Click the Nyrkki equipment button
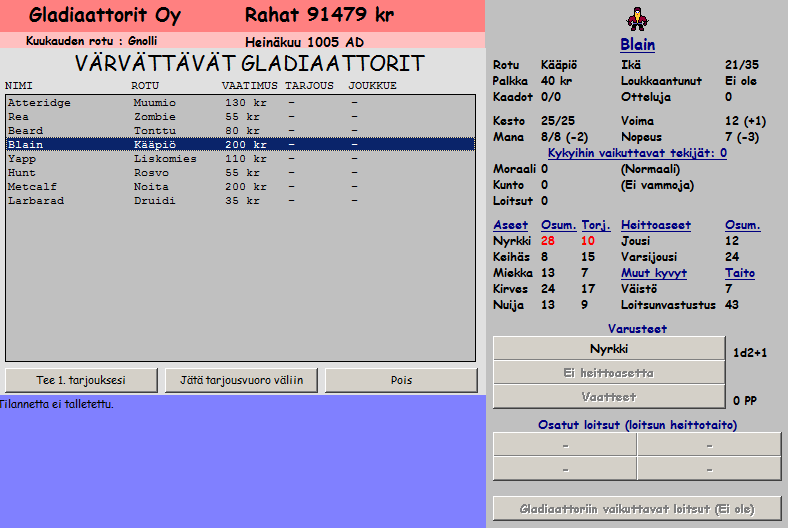 [608, 349]
